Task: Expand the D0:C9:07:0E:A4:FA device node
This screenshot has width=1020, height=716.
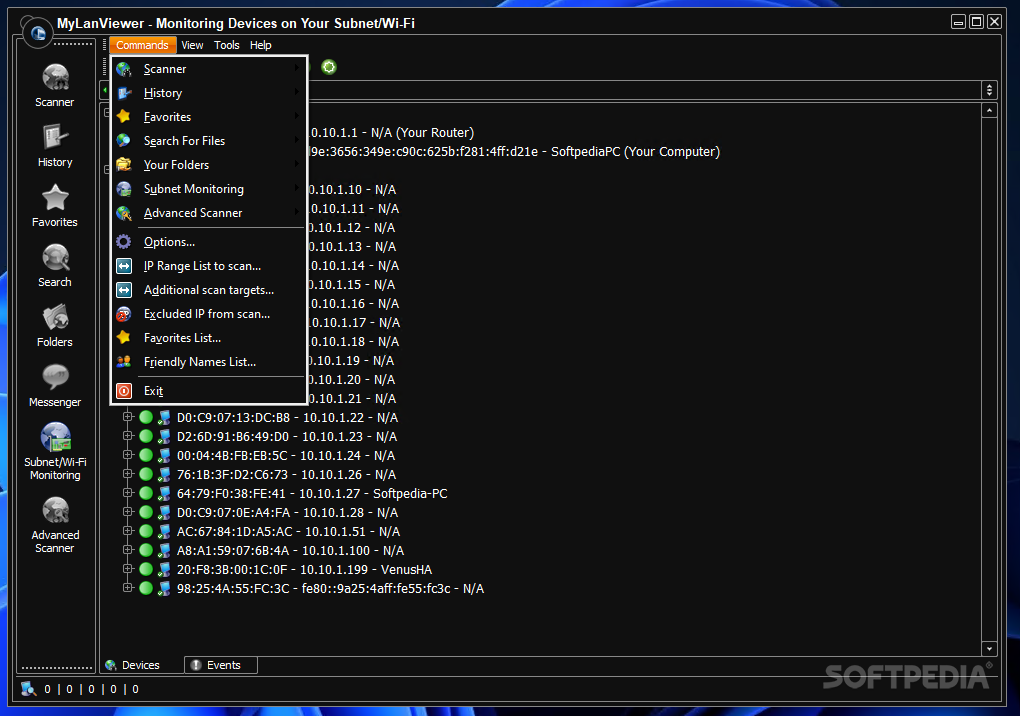Action: tap(128, 512)
